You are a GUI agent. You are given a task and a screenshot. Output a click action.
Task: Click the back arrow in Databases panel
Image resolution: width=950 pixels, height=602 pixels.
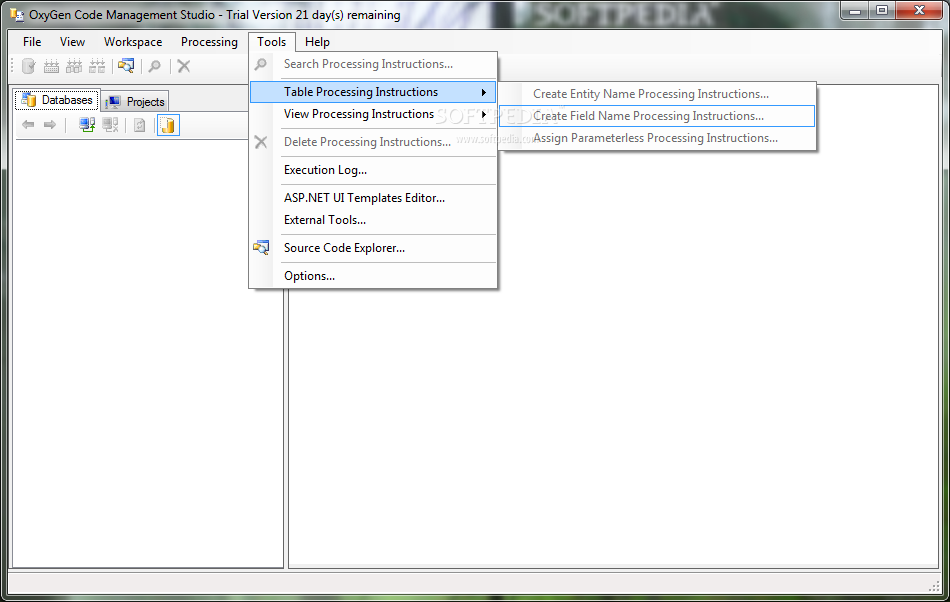[x=28, y=125]
